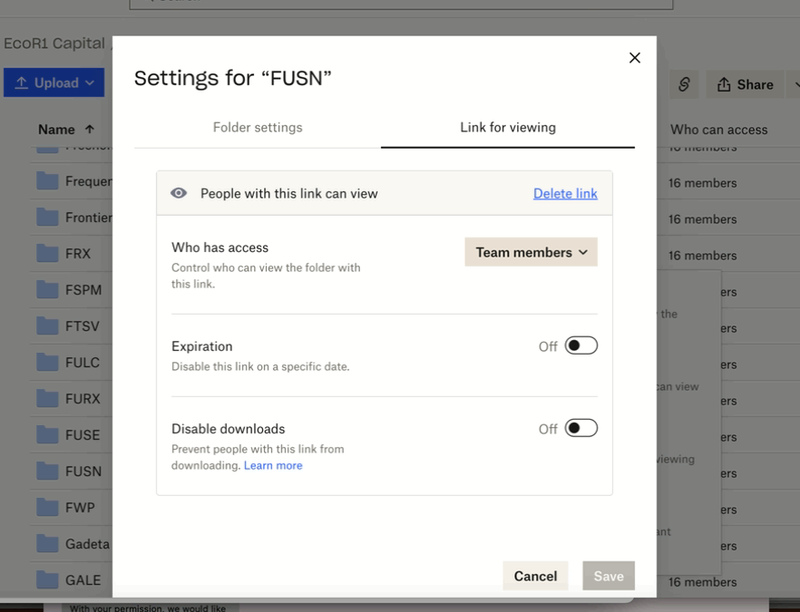Screen dimensions: 800x612
Task: Switch to the Folder settings tab
Action: click(x=257, y=127)
